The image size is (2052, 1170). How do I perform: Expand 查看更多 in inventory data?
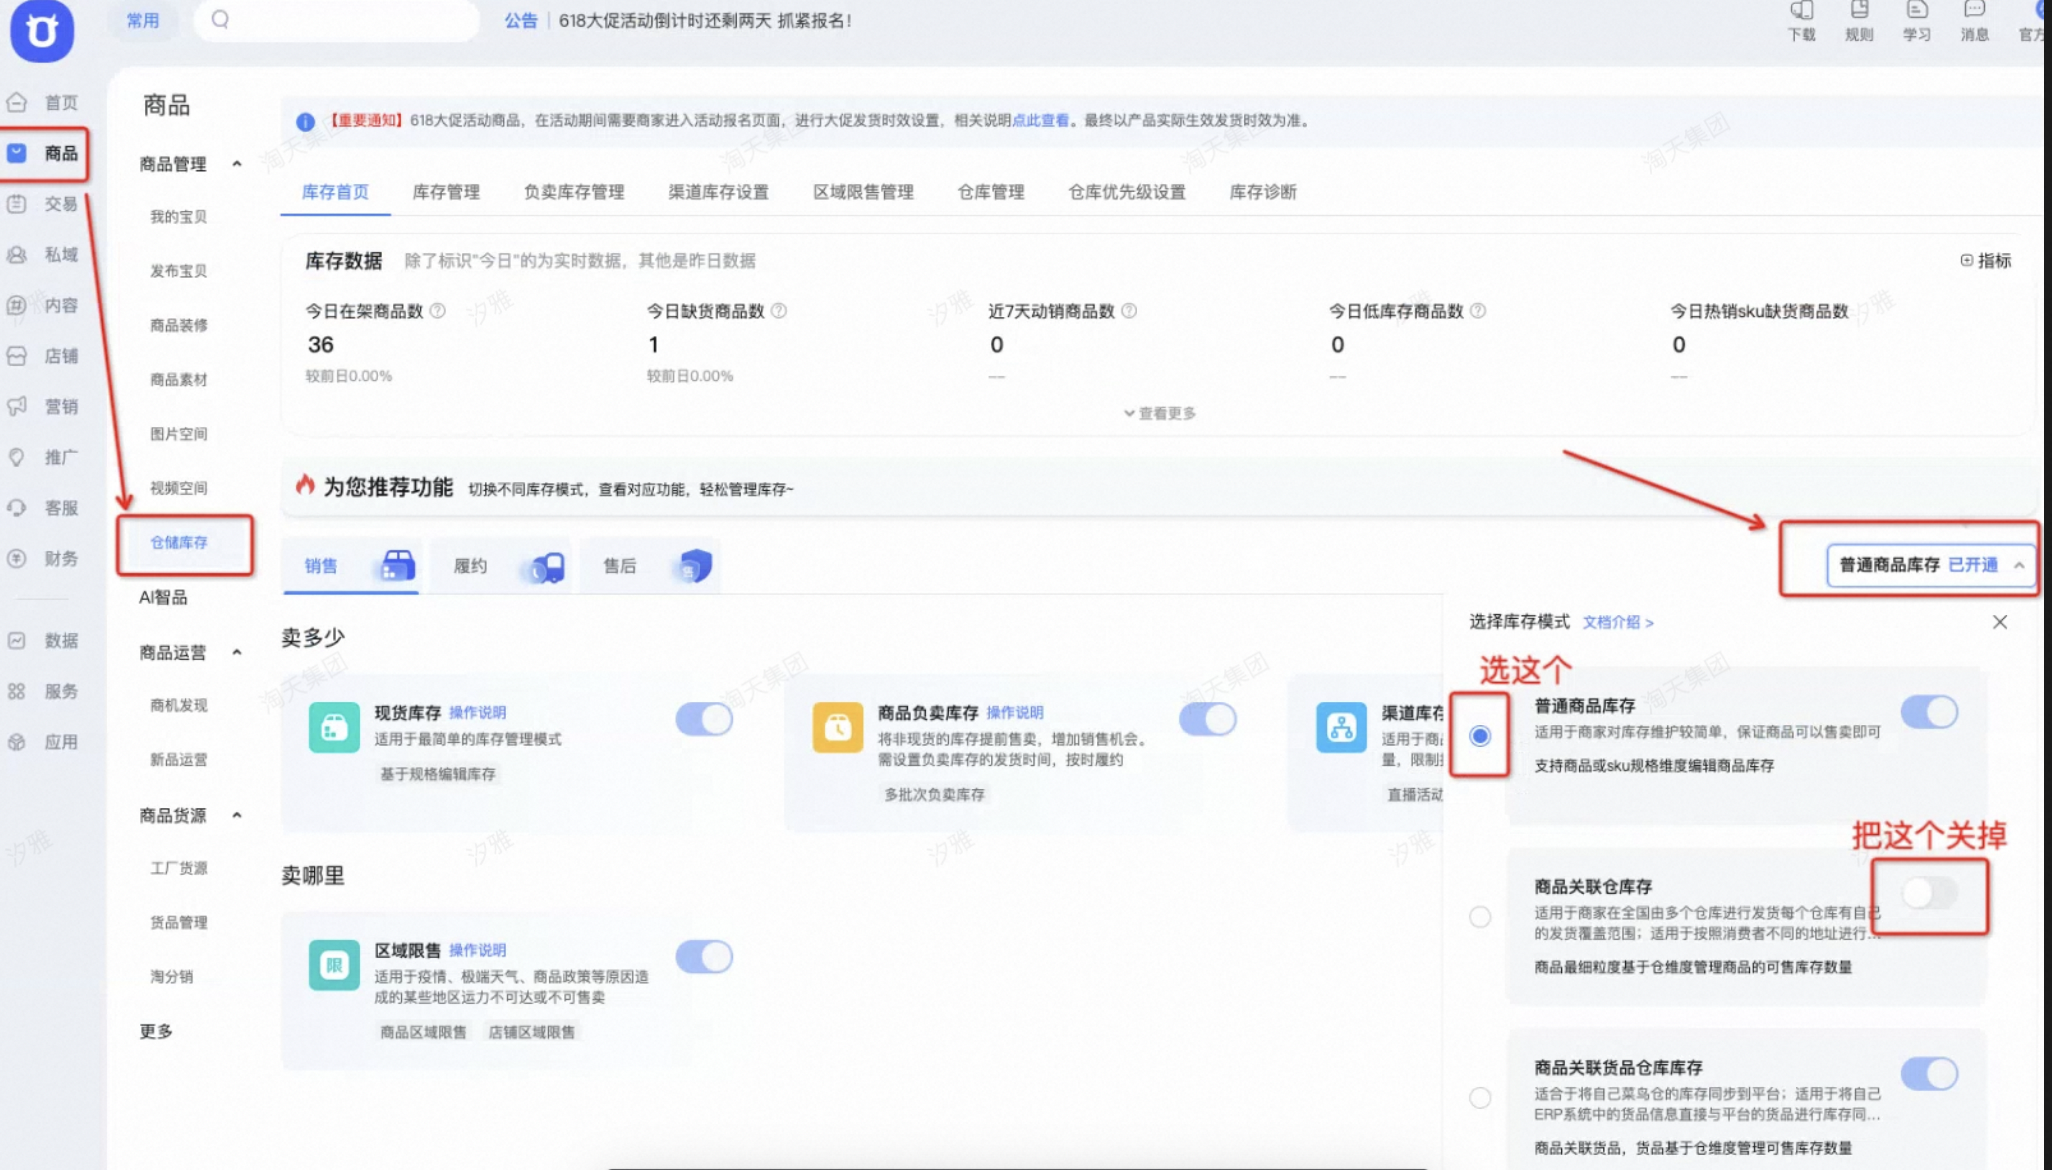point(1159,413)
